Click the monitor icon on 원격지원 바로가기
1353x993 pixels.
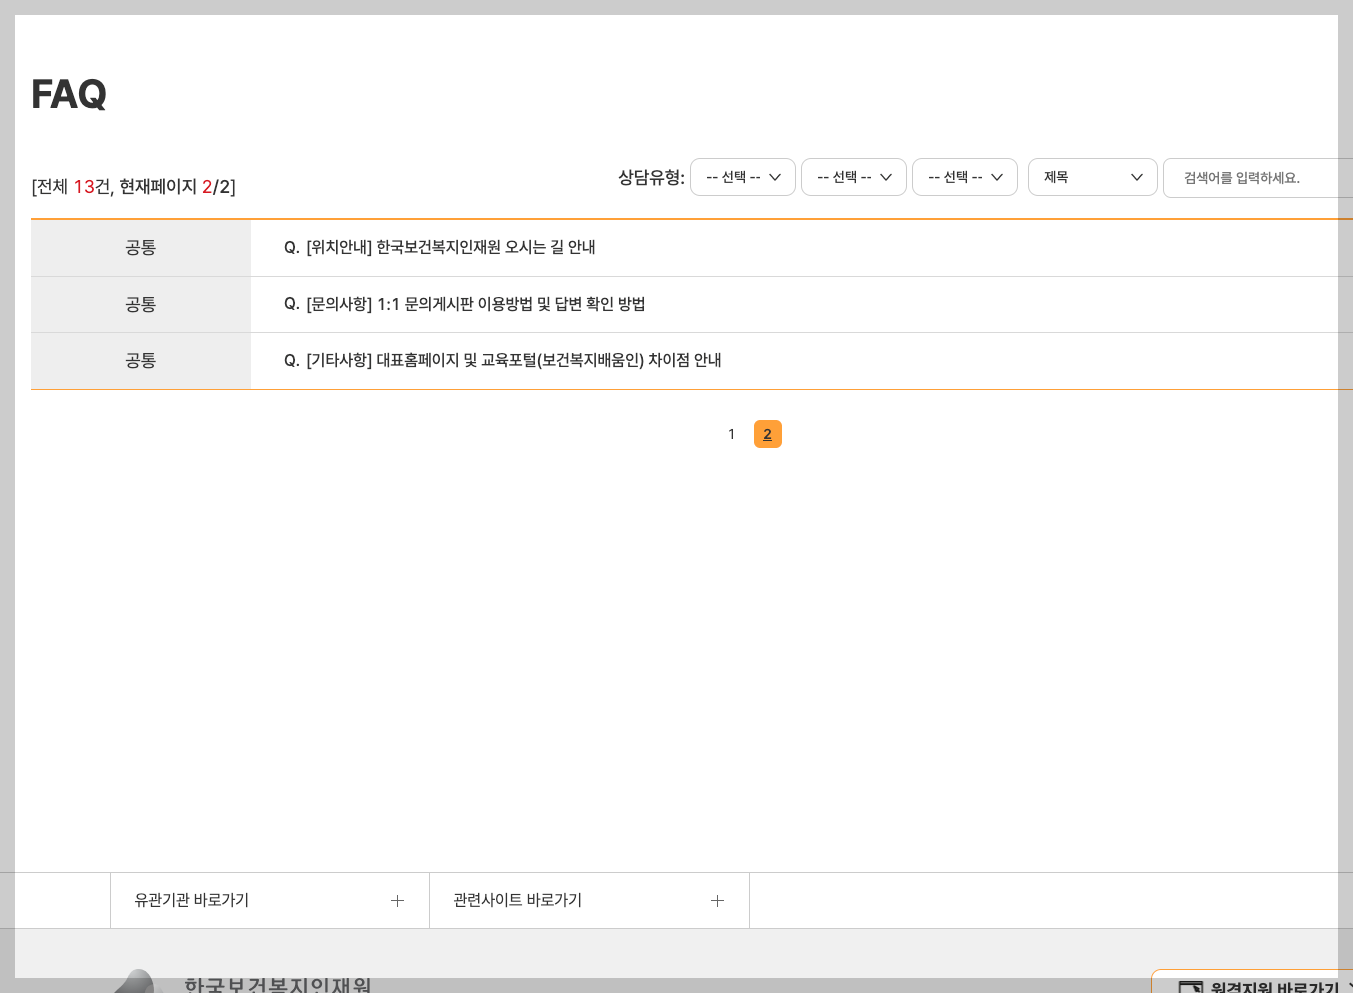[x=1190, y=987]
